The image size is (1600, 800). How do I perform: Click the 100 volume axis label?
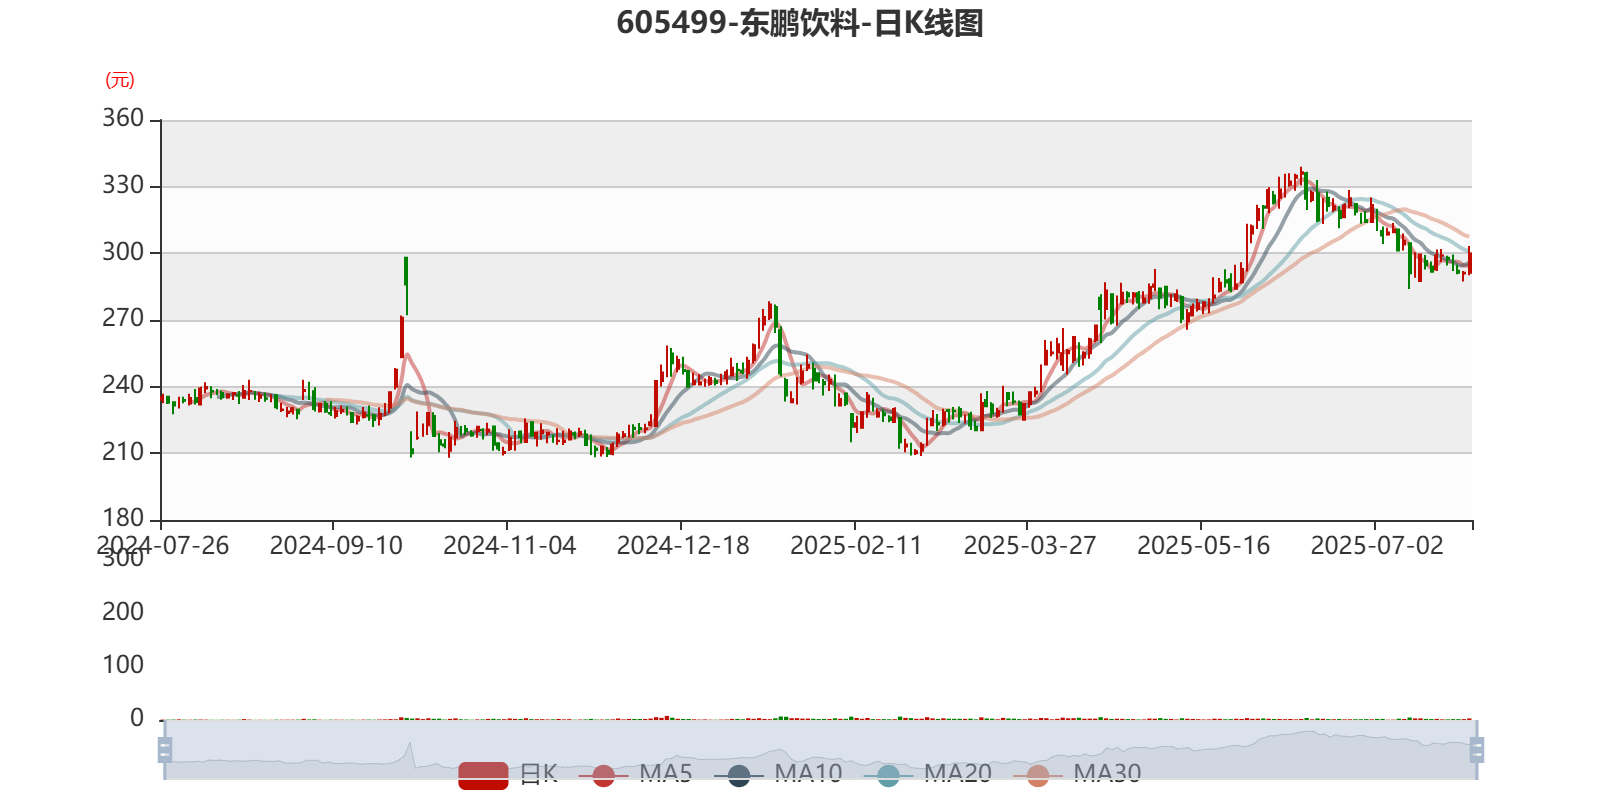pos(123,664)
